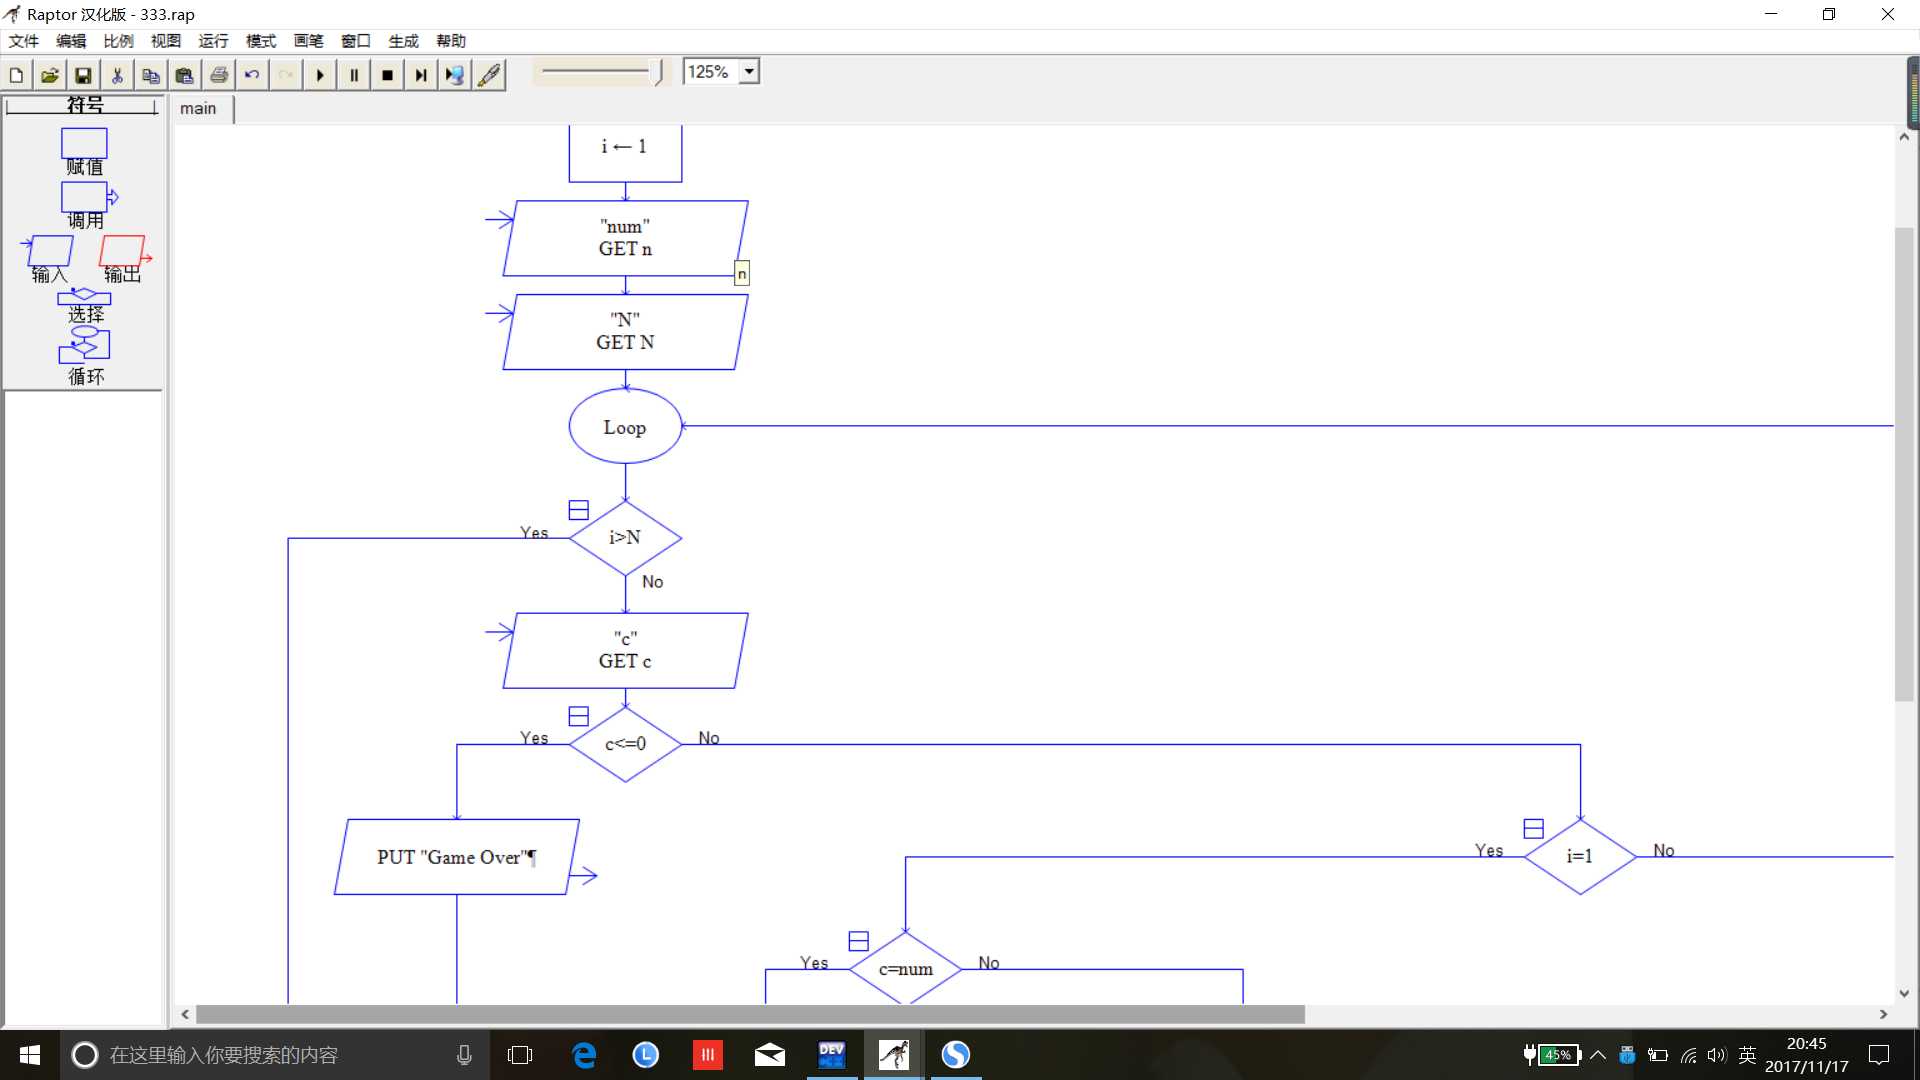Select the PUT "Game Over" output symbol

click(457, 857)
